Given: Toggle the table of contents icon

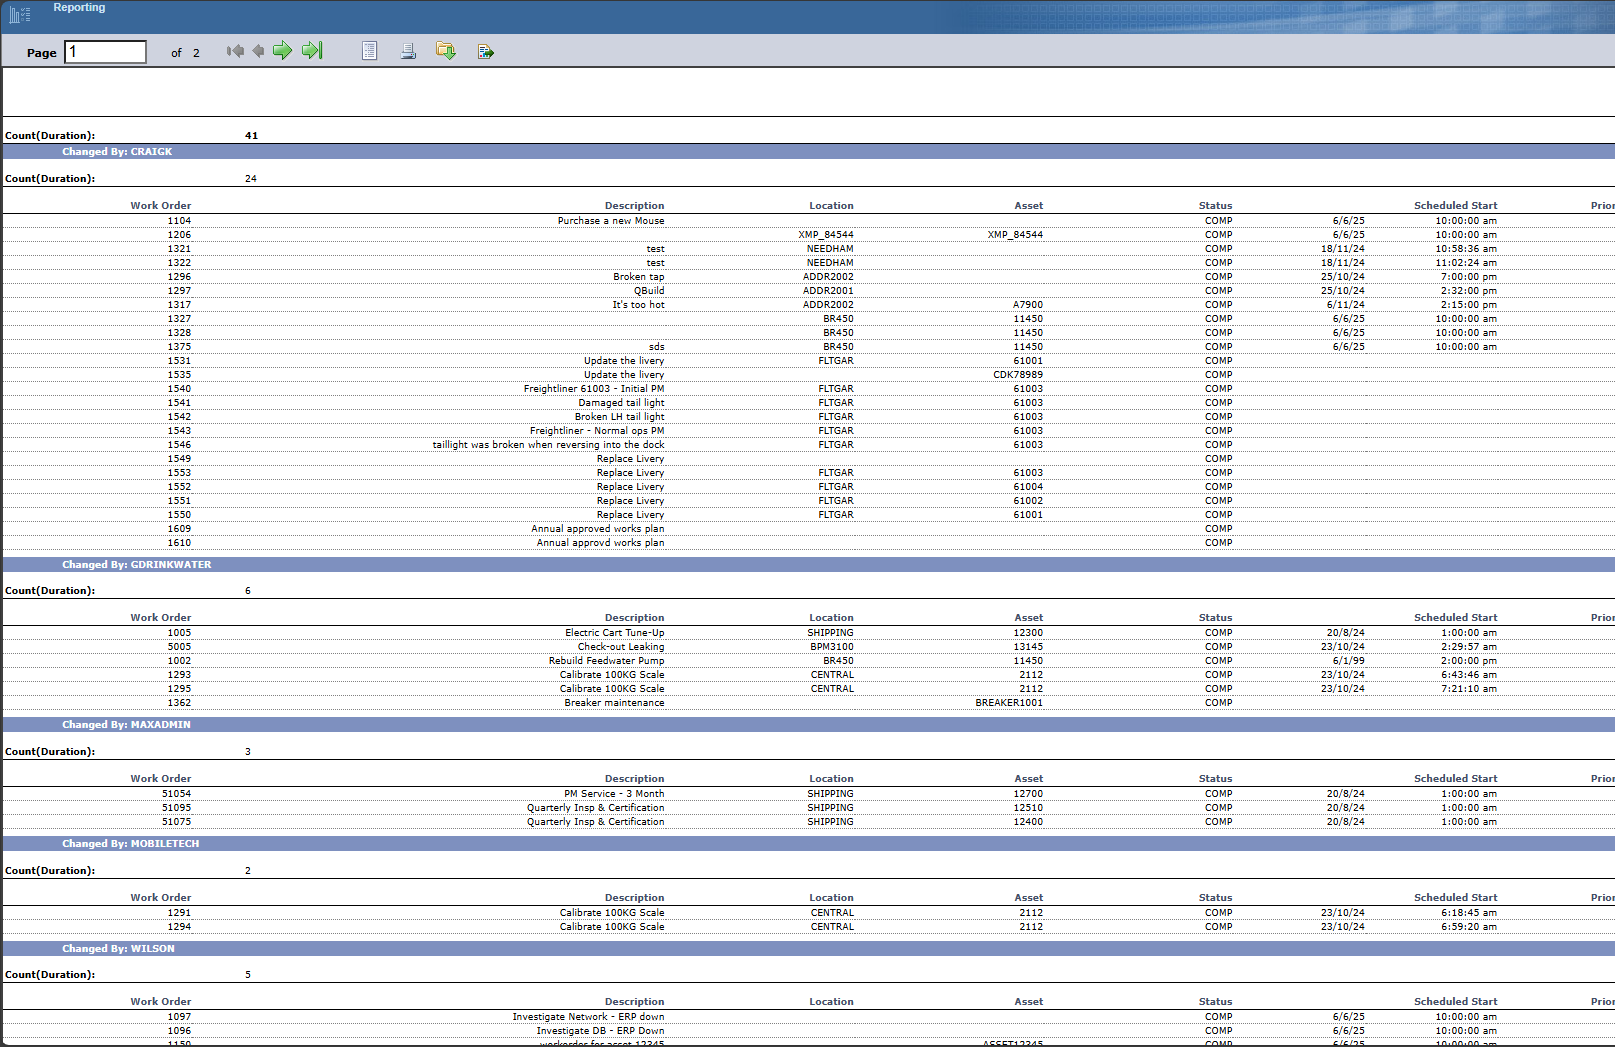Looking at the screenshot, I should 369,51.
